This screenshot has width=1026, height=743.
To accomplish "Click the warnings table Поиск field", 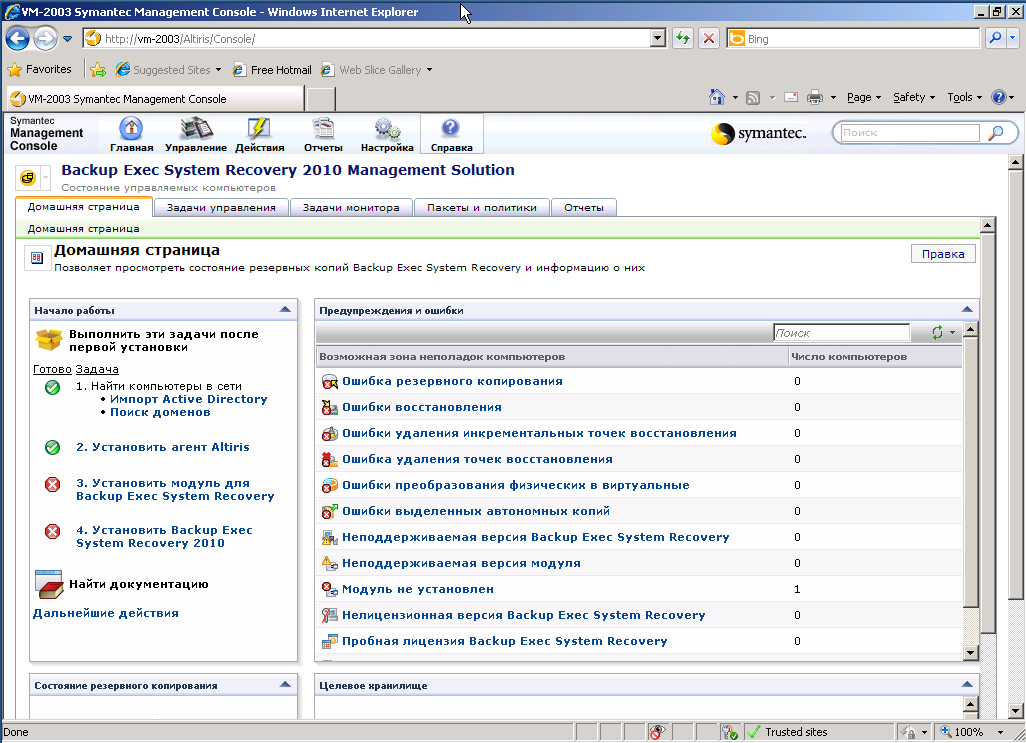I will pos(840,333).
